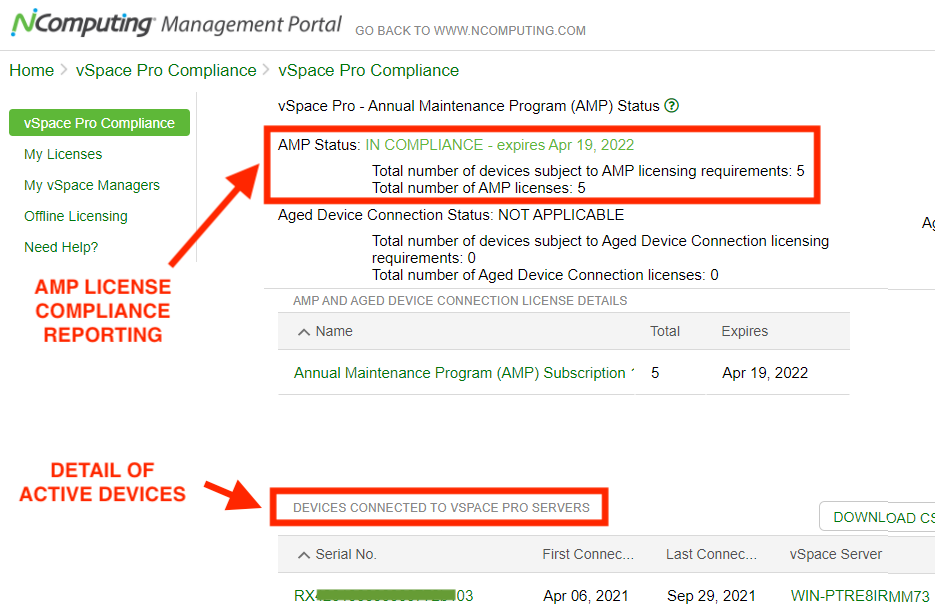Sort devices by Serial No. column arrow

click(304, 555)
